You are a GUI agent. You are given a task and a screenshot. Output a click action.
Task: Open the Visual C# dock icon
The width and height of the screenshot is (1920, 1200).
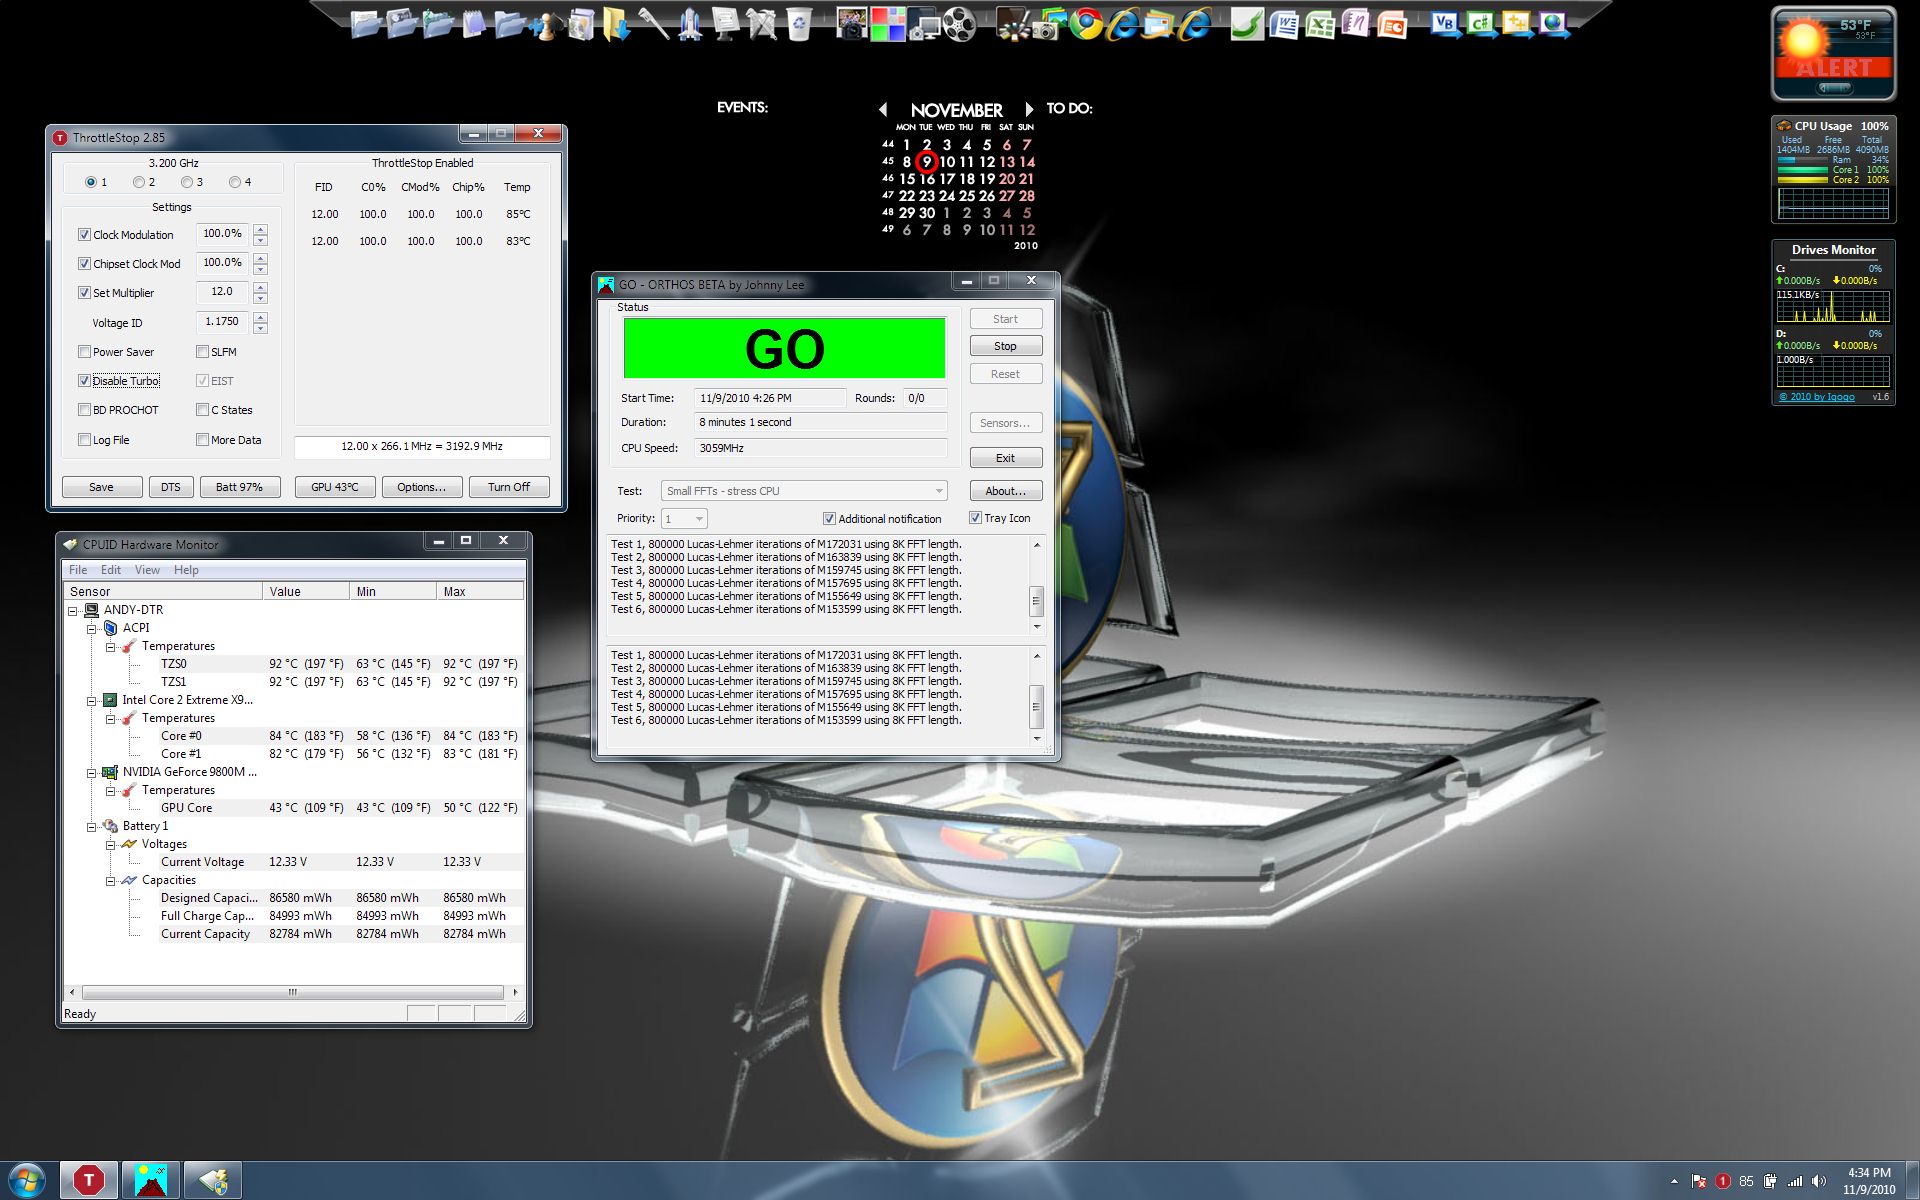1482,24
